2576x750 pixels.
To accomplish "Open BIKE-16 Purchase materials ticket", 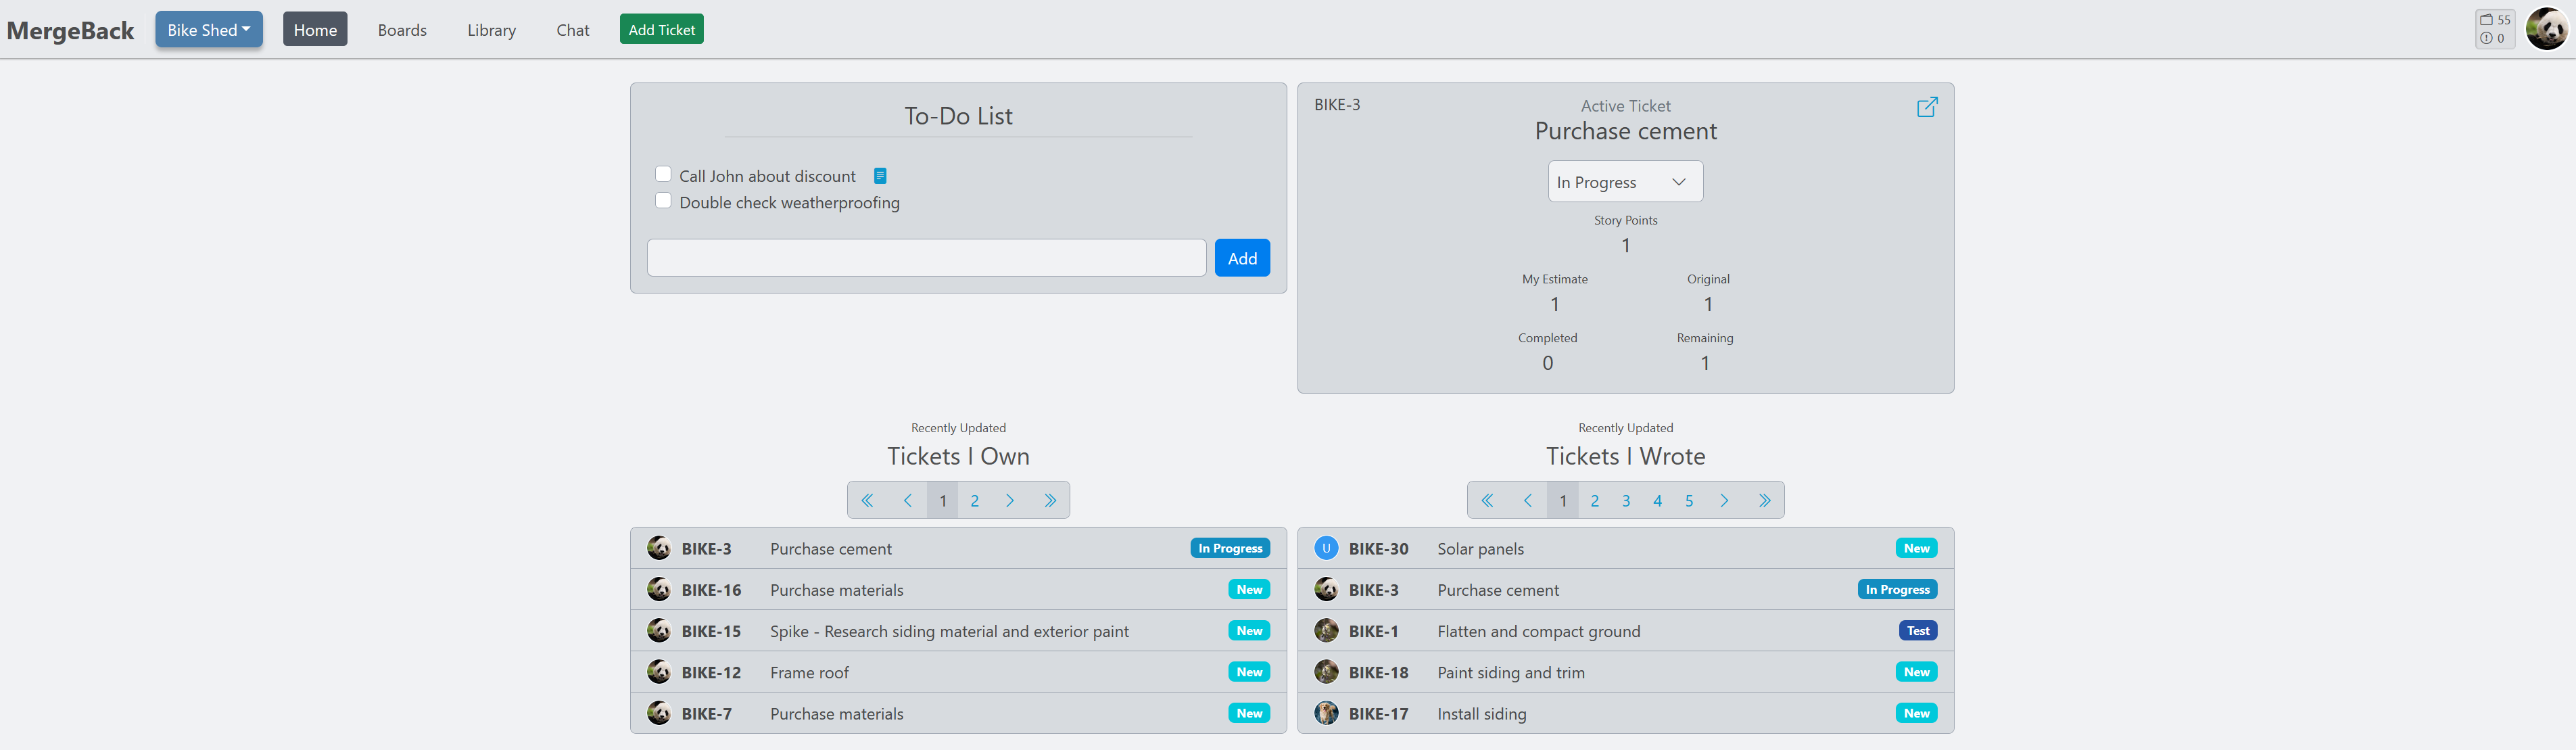I will pyautogui.click(x=958, y=590).
